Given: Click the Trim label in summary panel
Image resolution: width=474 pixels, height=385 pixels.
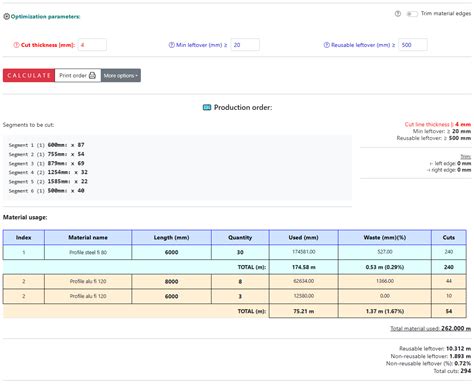Looking at the screenshot, I should coord(466,156).
